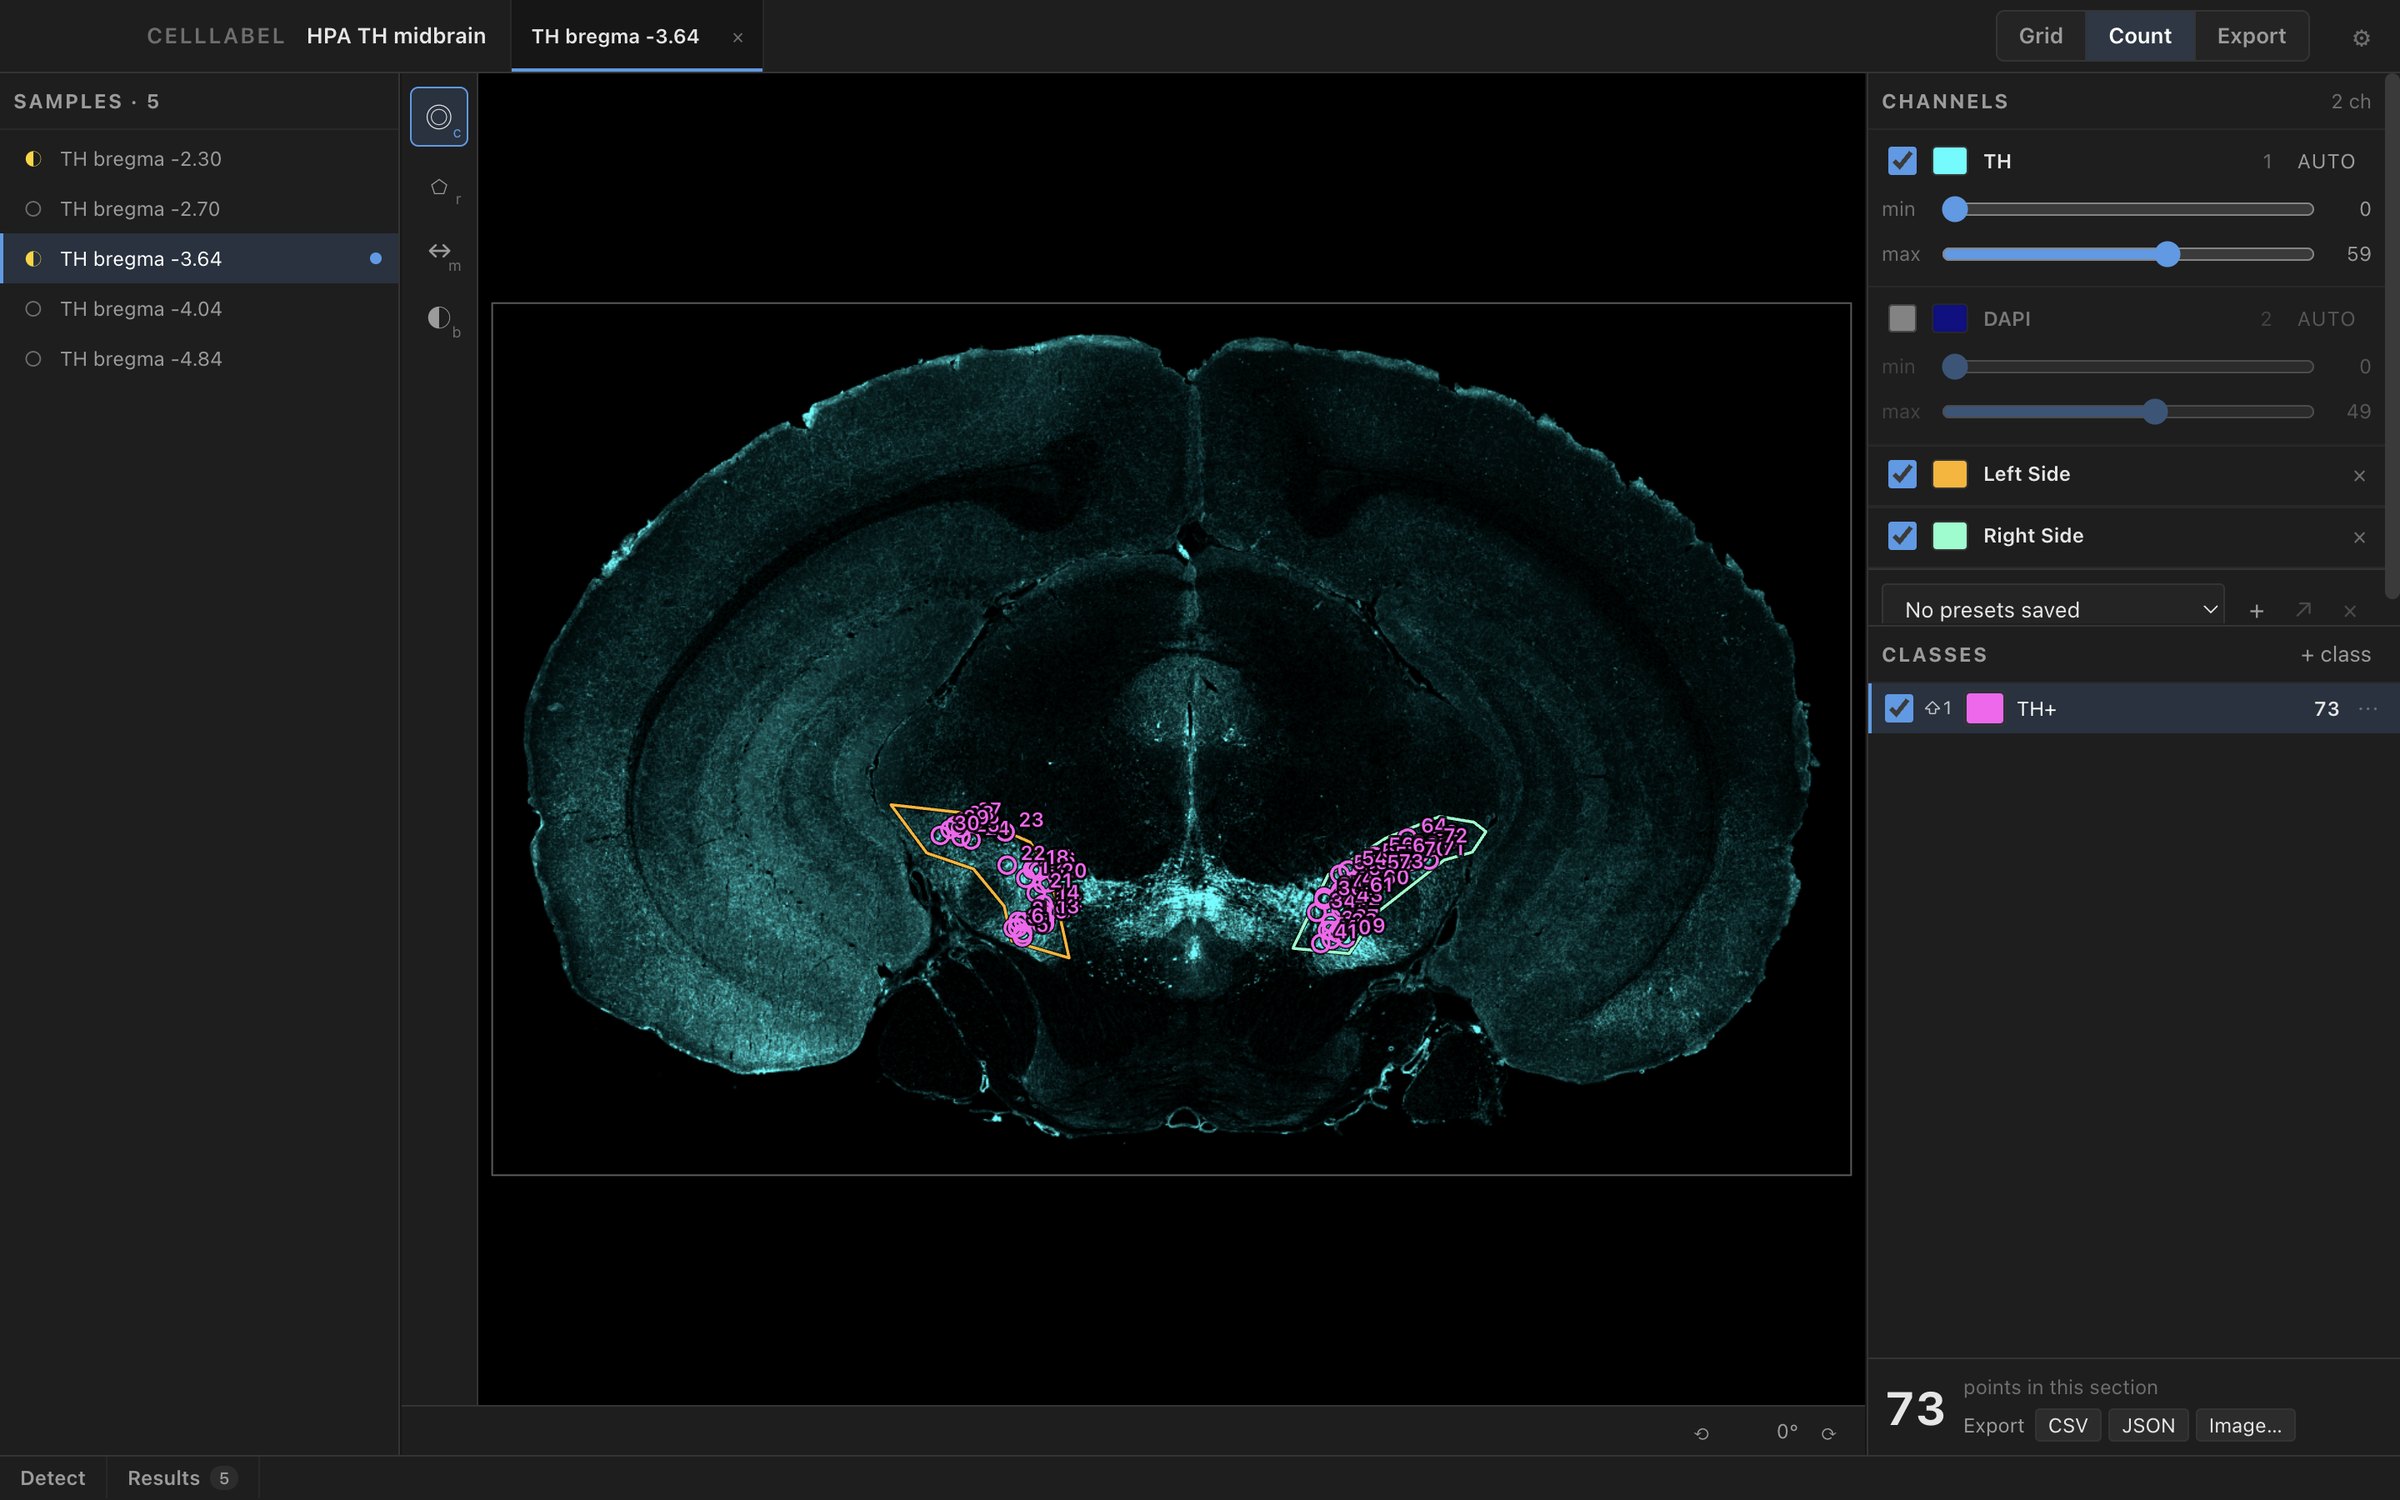2400x1500 pixels.
Task: Select the circle count tool
Action: [x=439, y=117]
